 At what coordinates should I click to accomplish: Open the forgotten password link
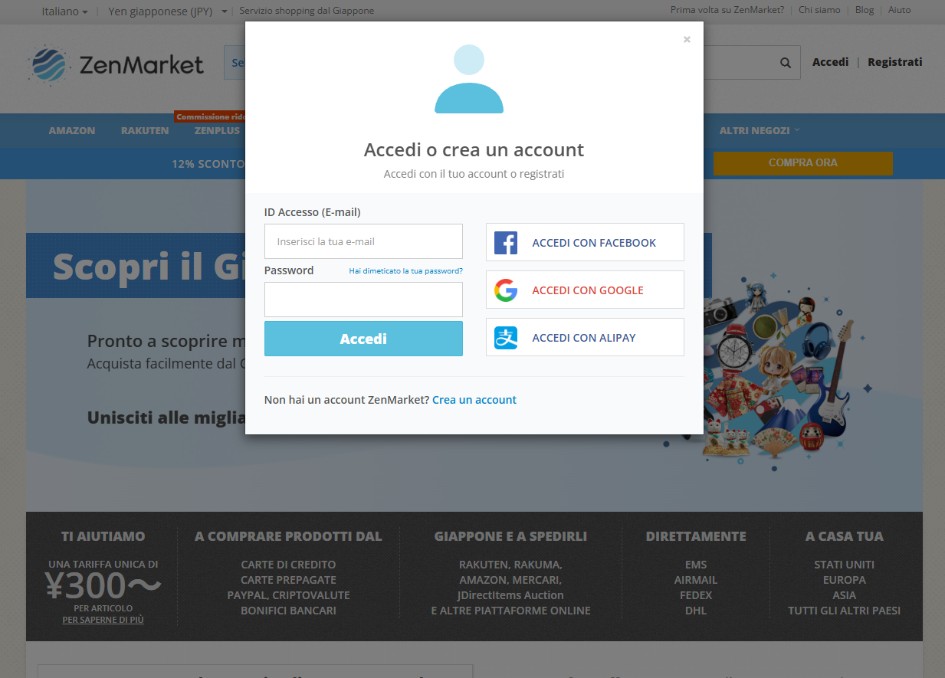point(406,271)
